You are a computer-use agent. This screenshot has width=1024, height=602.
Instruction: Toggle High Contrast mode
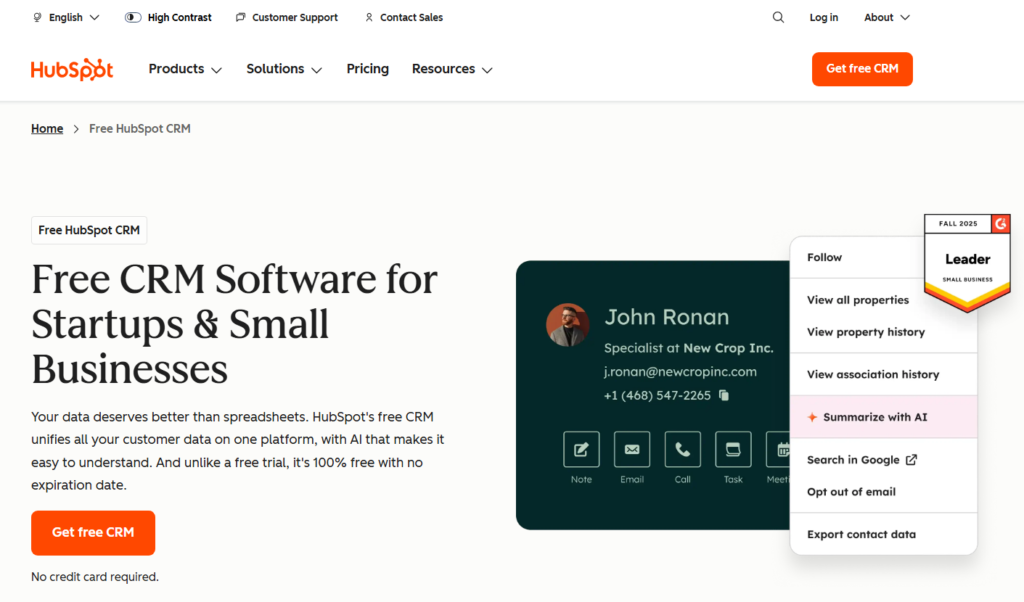[x=168, y=17]
